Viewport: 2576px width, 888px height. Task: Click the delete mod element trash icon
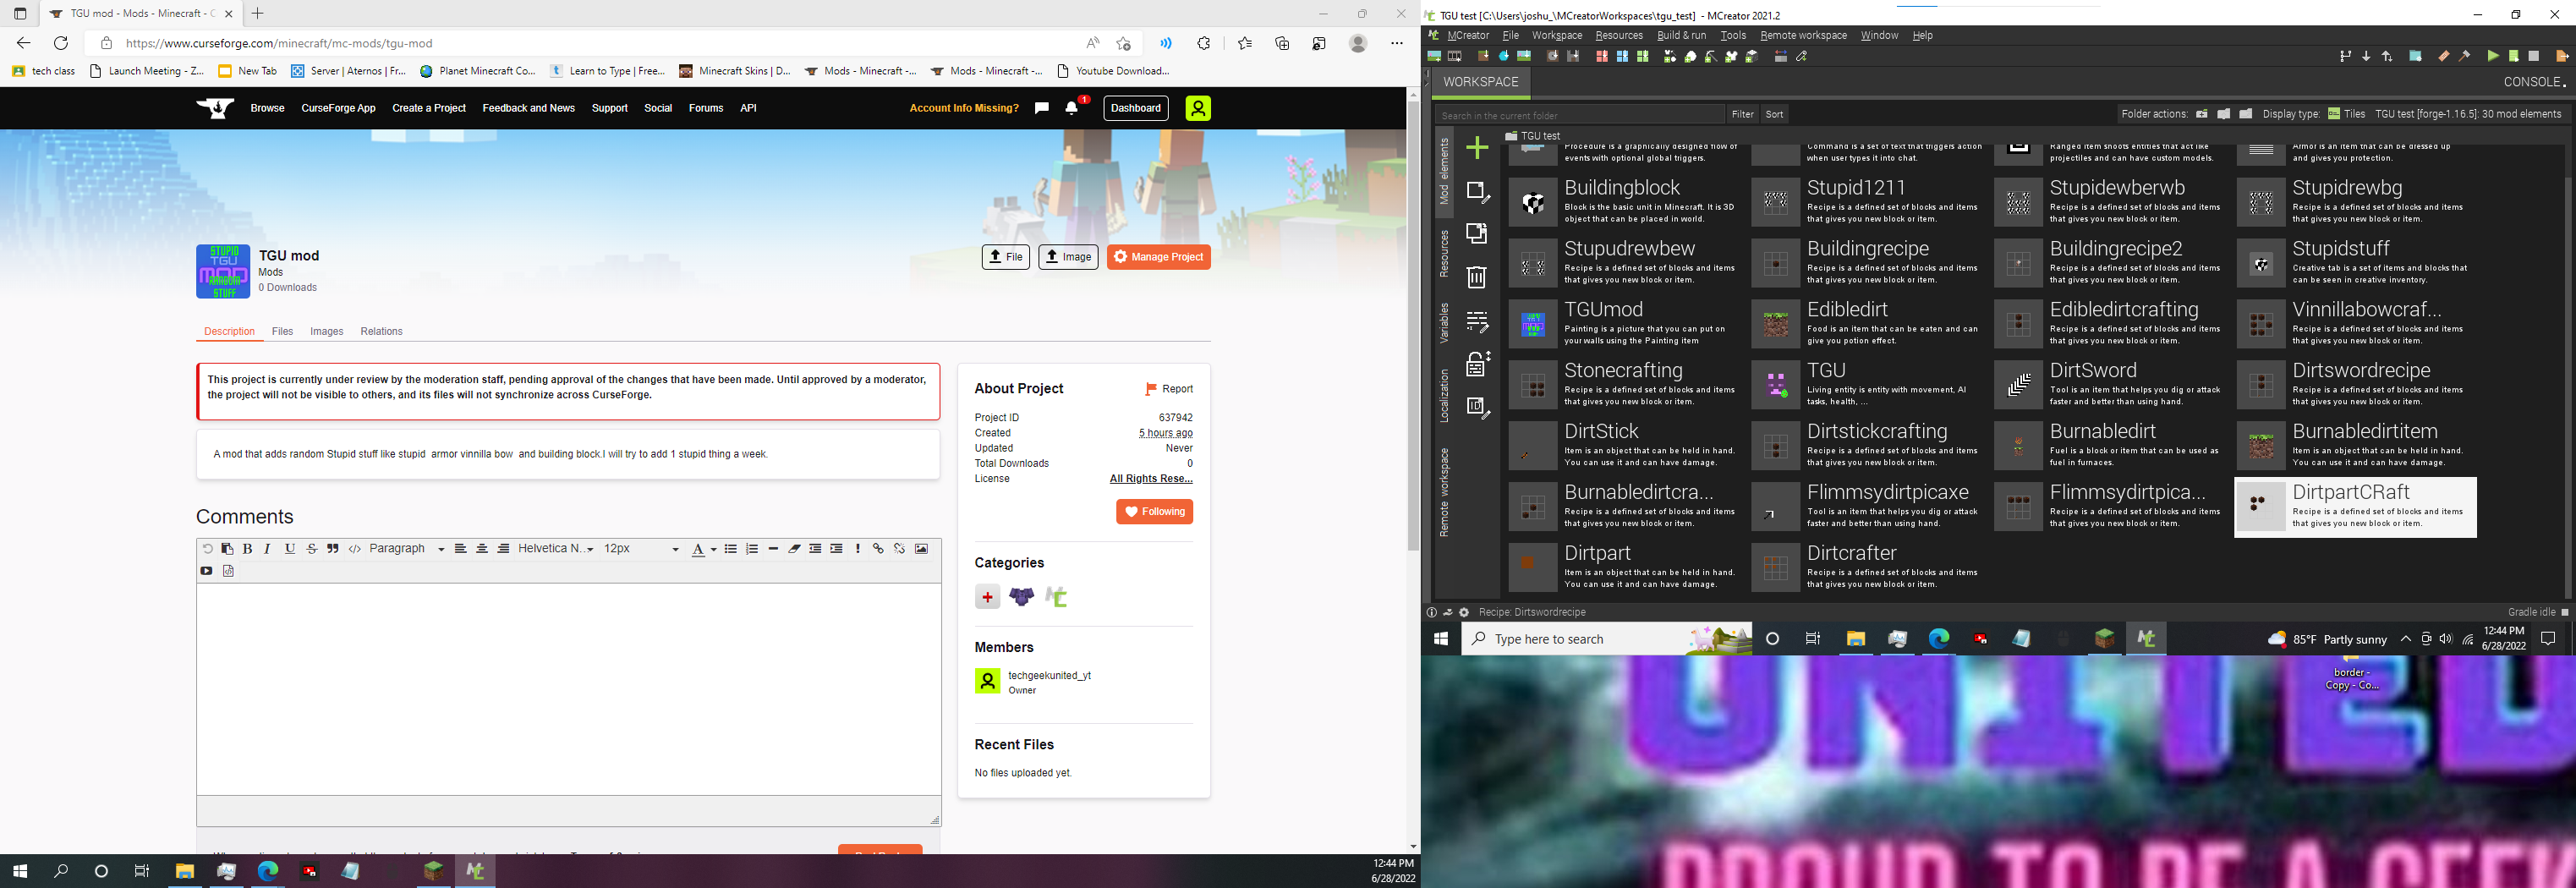(x=1477, y=277)
